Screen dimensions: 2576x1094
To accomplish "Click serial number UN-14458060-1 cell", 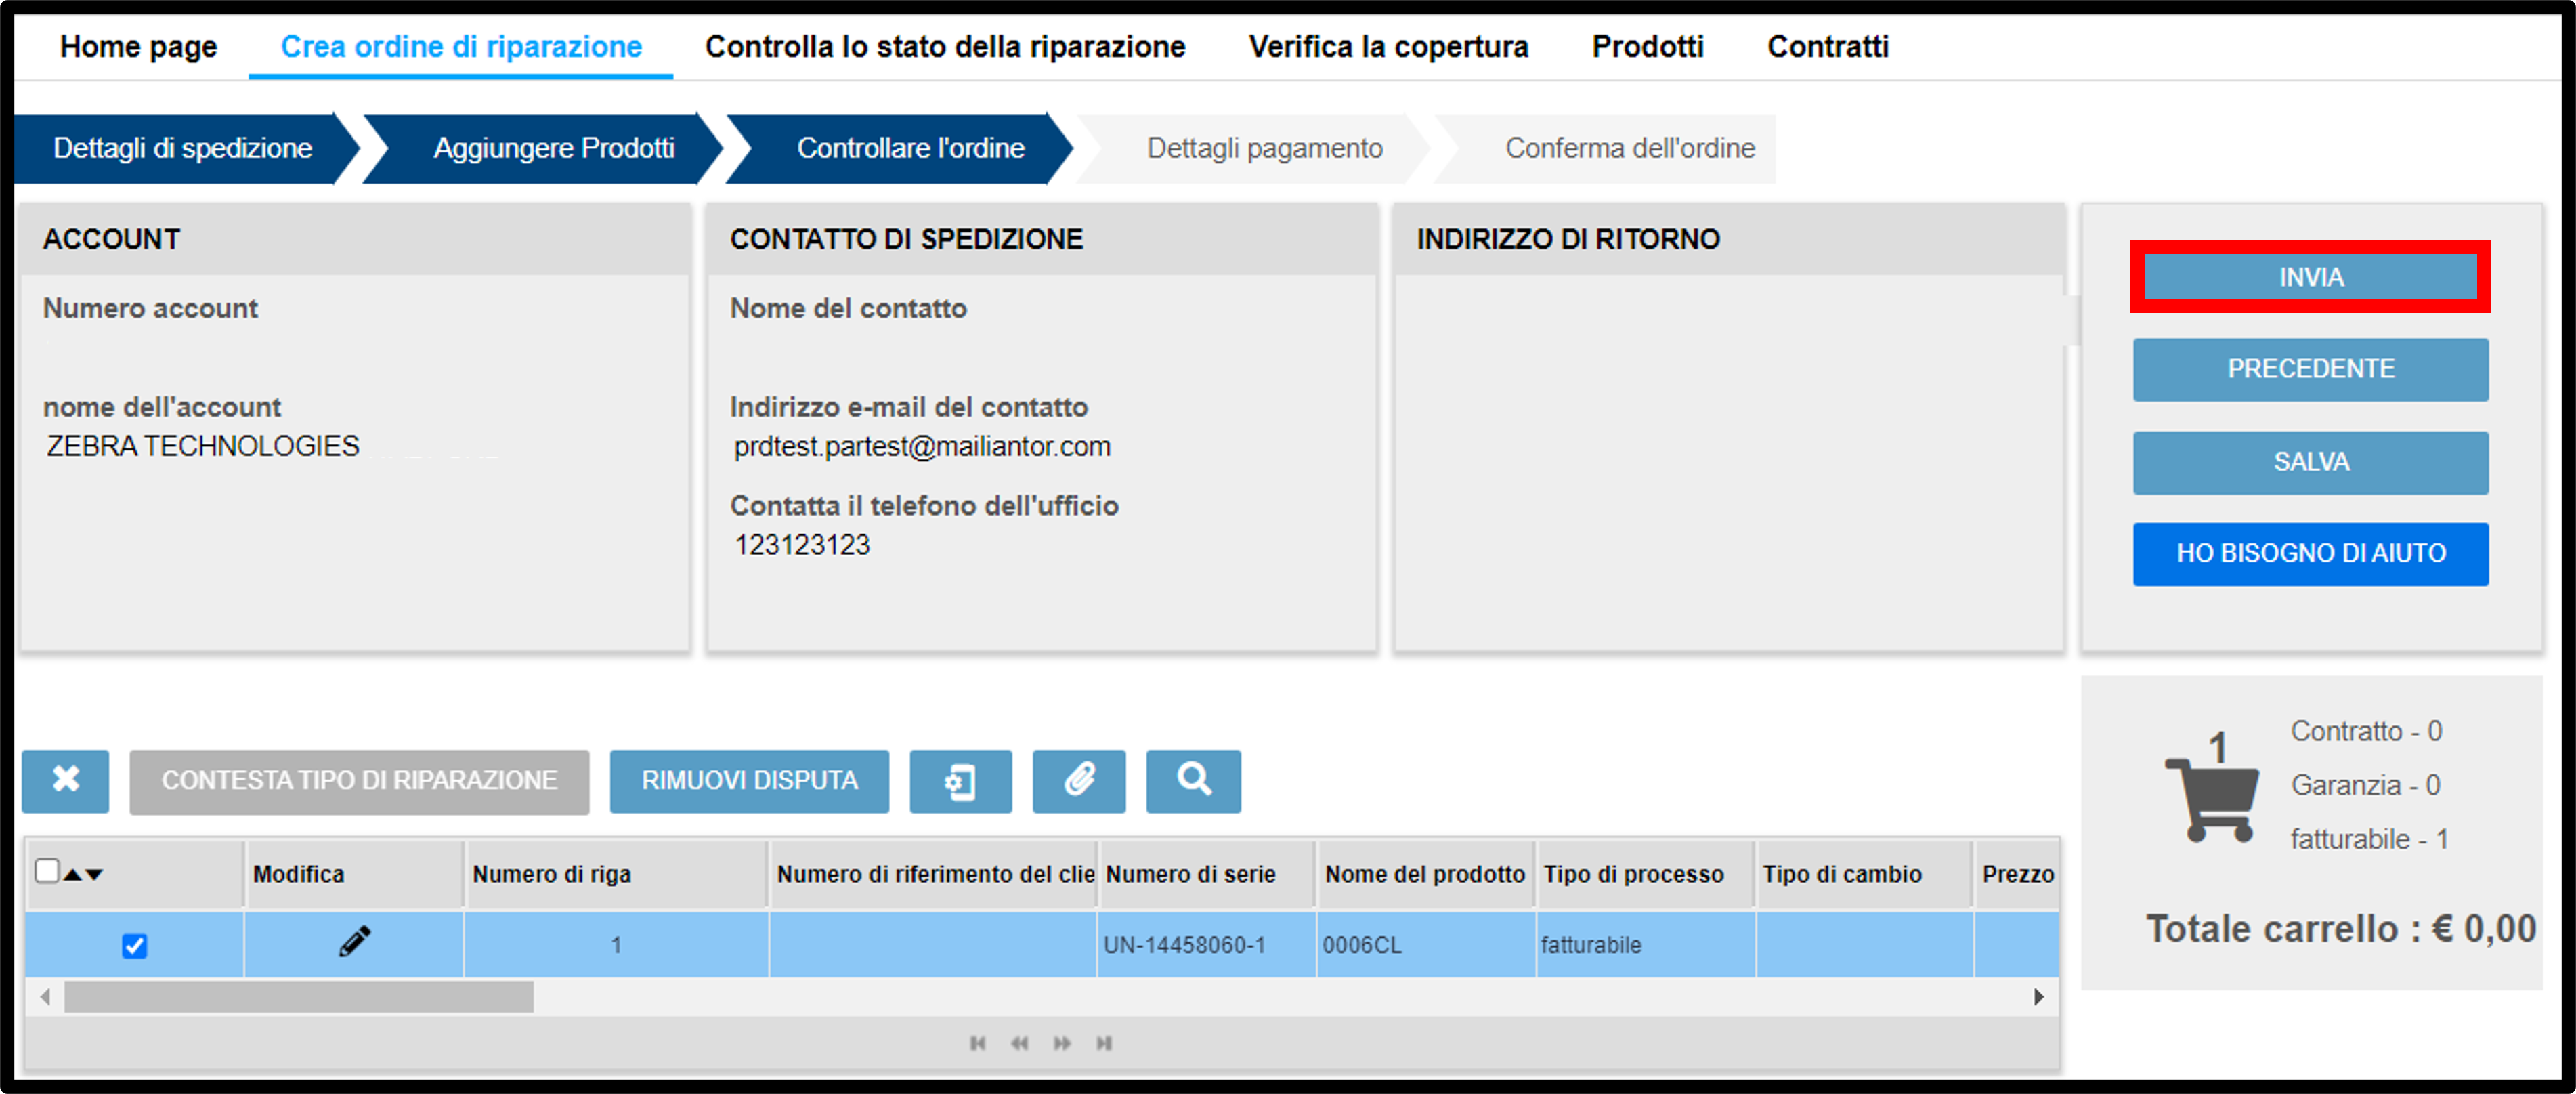I will pos(1206,945).
